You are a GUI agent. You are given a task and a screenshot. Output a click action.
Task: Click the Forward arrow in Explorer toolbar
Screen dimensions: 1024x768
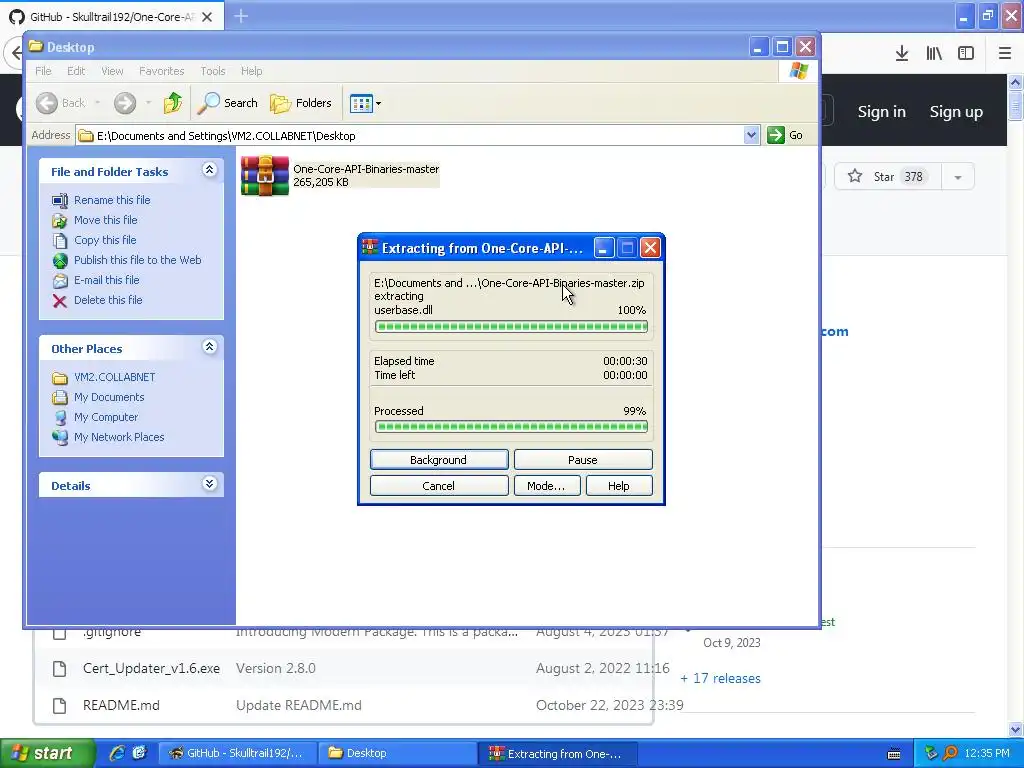125,103
